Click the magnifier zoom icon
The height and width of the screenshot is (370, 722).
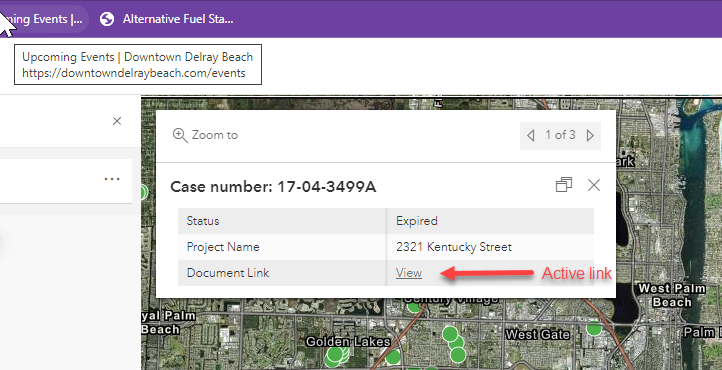click(x=180, y=135)
